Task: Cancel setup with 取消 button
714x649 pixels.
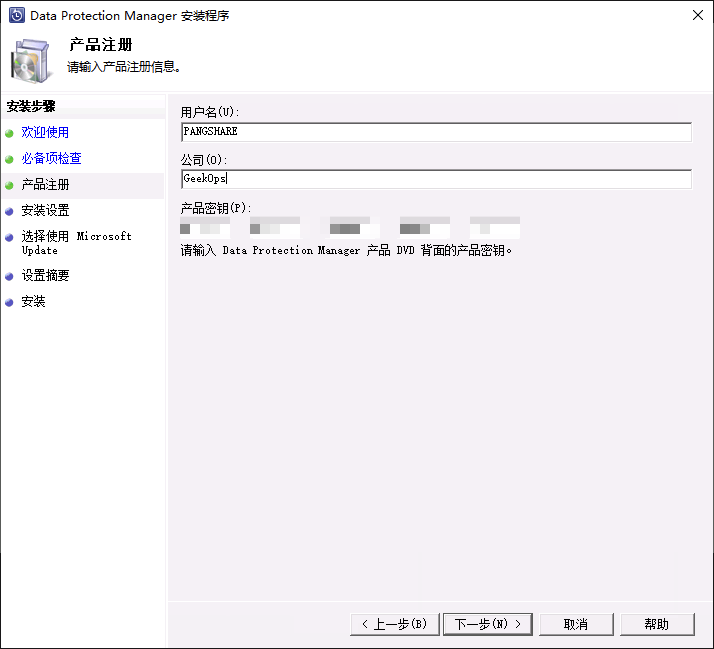Action: [x=576, y=624]
